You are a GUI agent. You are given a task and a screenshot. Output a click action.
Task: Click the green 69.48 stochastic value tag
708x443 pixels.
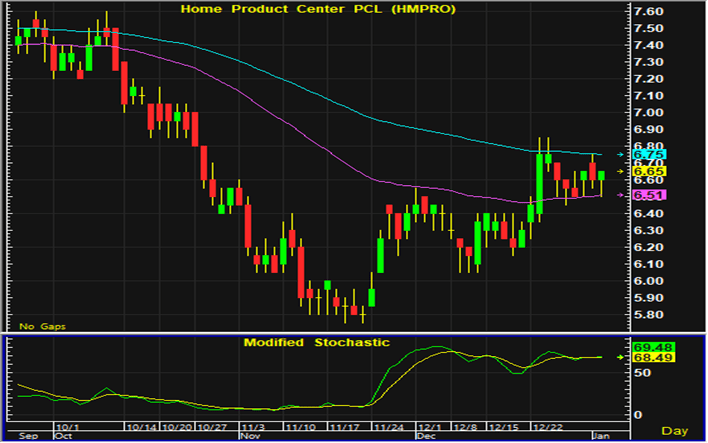pos(648,346)
